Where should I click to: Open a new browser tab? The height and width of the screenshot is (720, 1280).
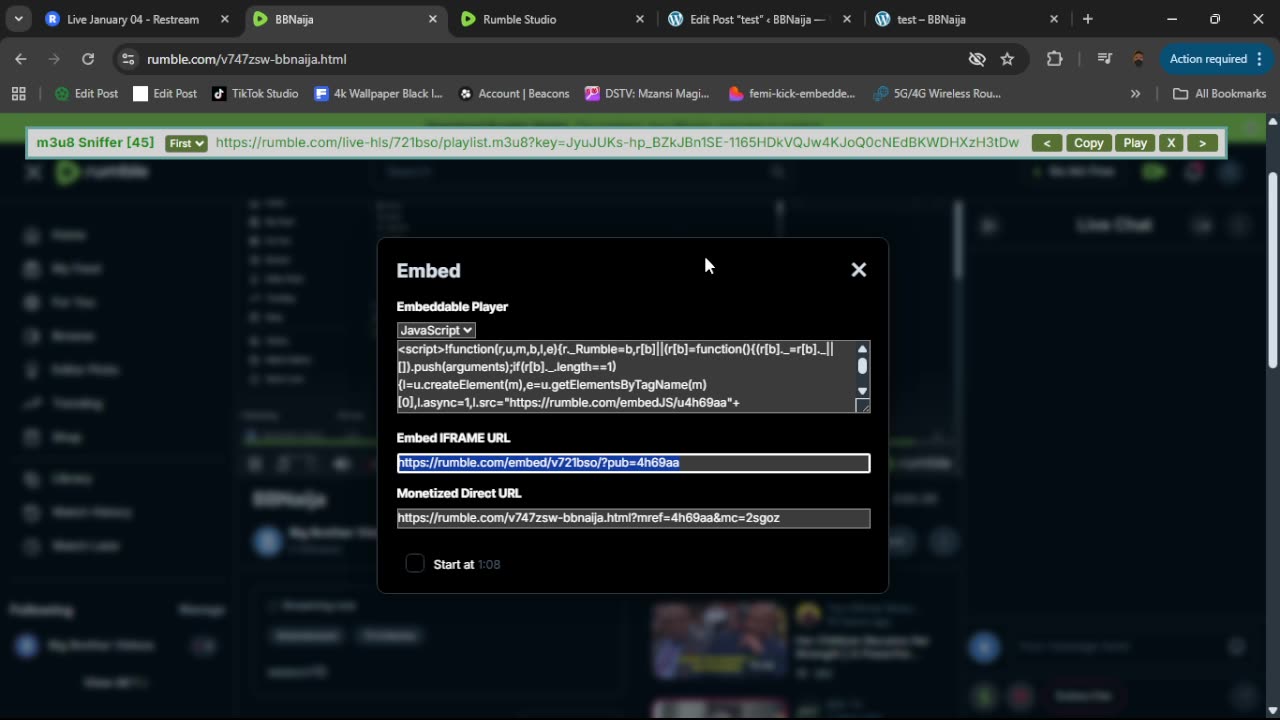1087,19
